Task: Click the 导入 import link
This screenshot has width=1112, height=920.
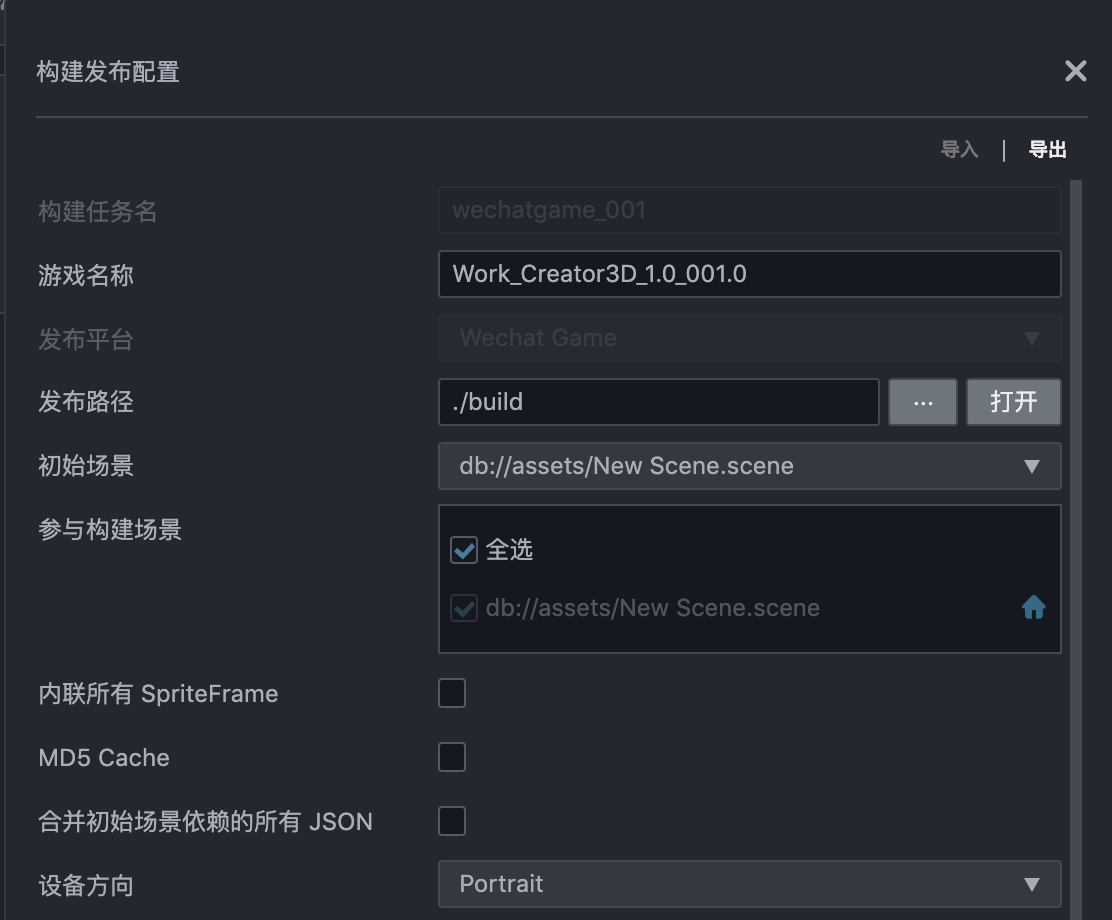Action: coord(959,150)
